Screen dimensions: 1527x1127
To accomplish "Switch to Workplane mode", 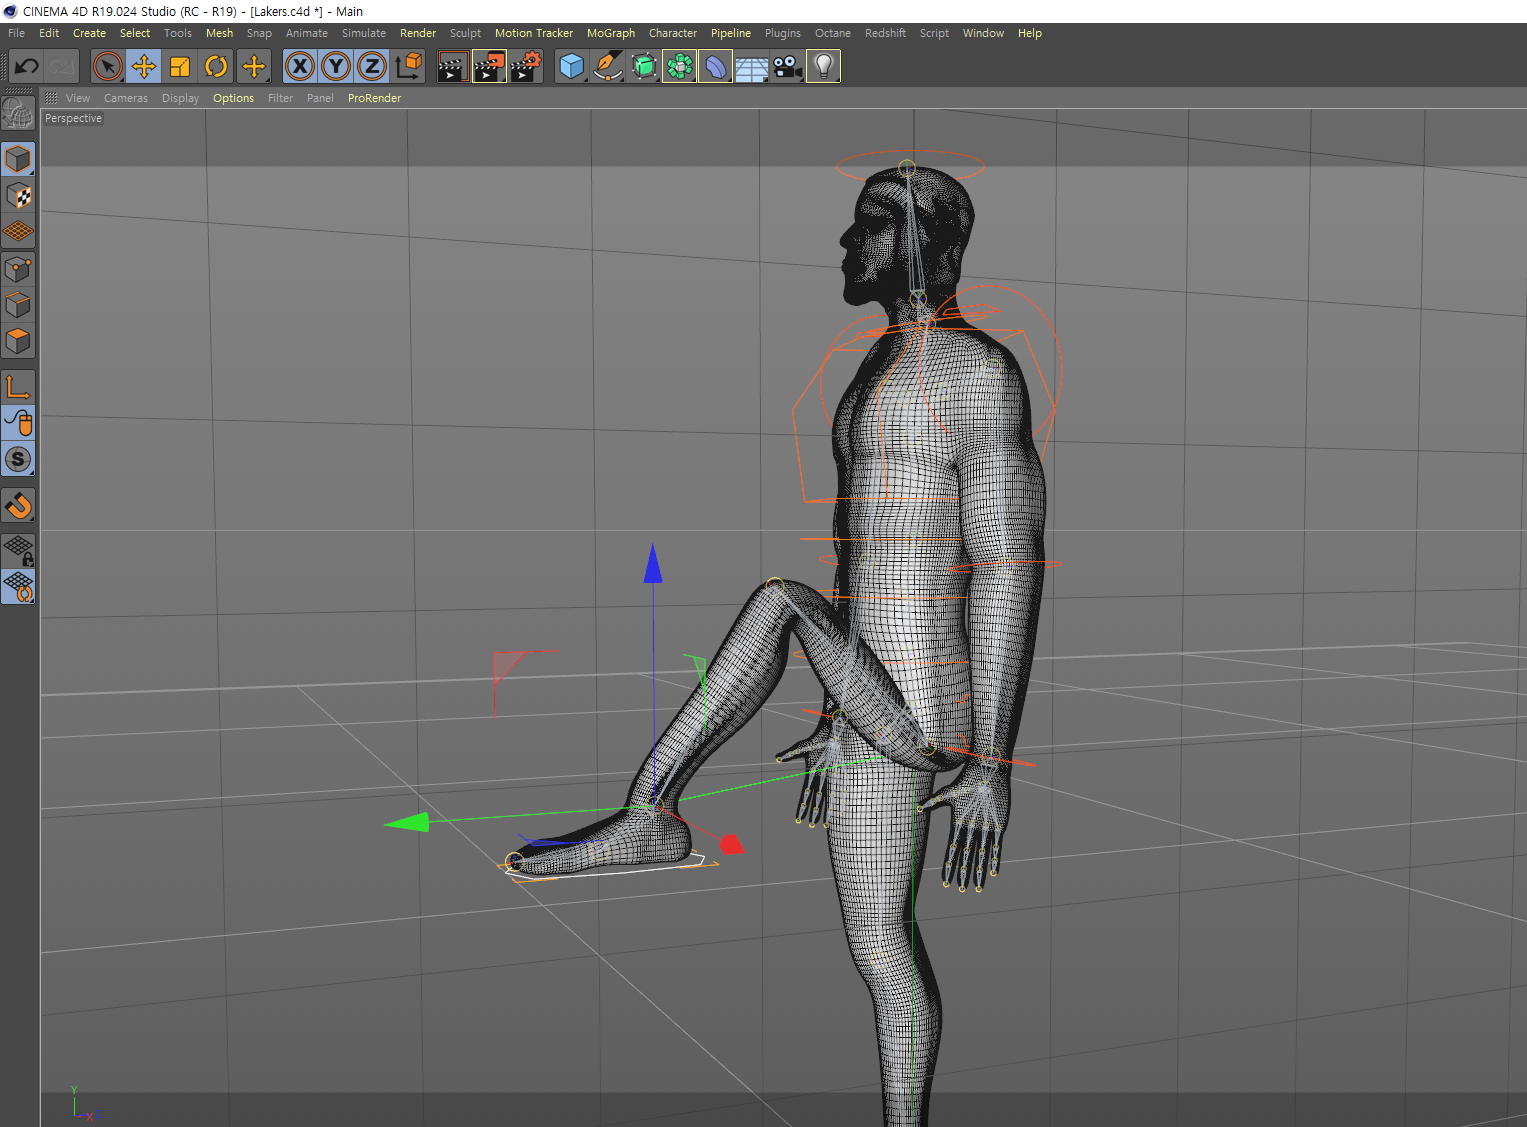I will (18, 232).
